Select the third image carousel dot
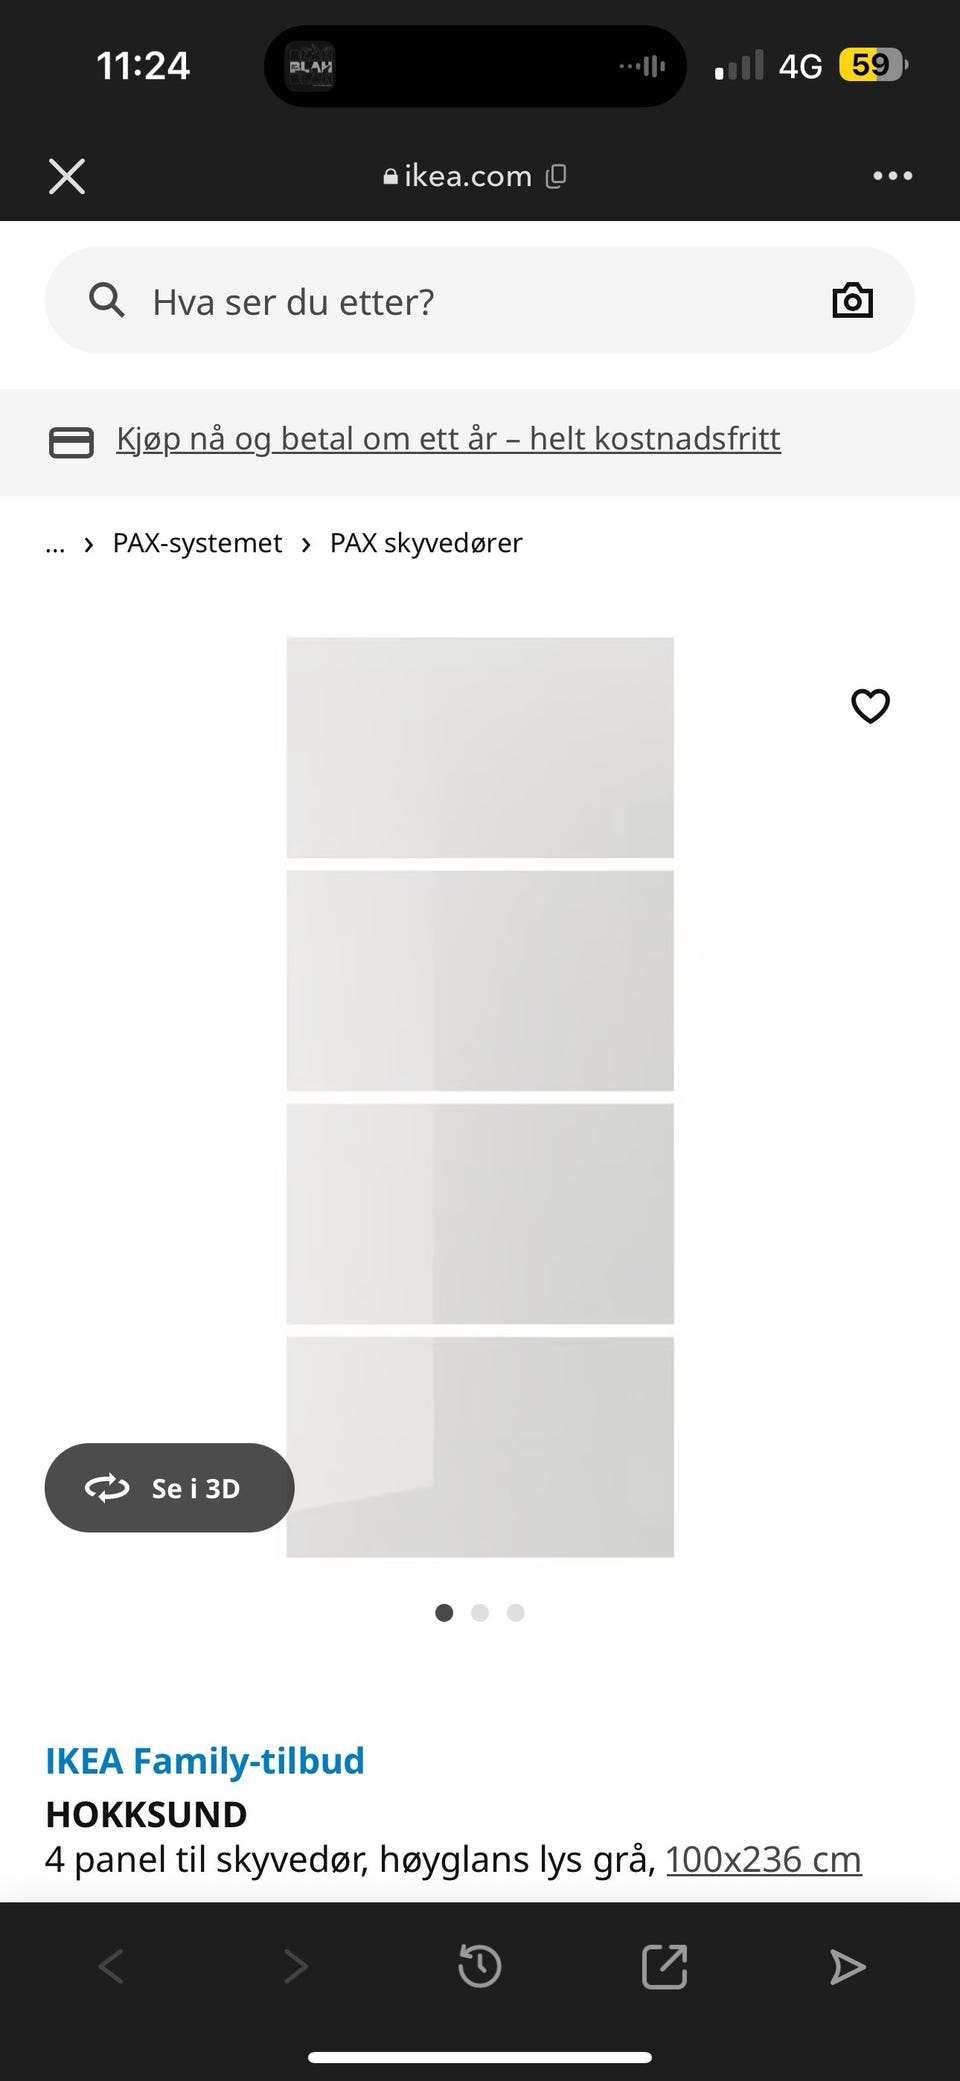The height and width of the screenshot is (2081, 960). (x=515, y=1612)
